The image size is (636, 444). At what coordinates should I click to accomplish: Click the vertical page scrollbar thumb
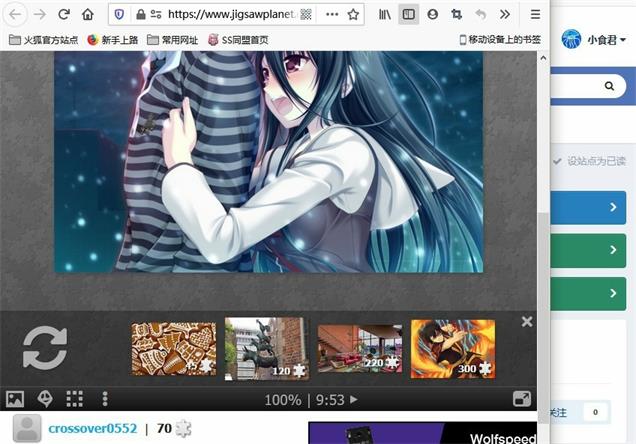(544, 317)
